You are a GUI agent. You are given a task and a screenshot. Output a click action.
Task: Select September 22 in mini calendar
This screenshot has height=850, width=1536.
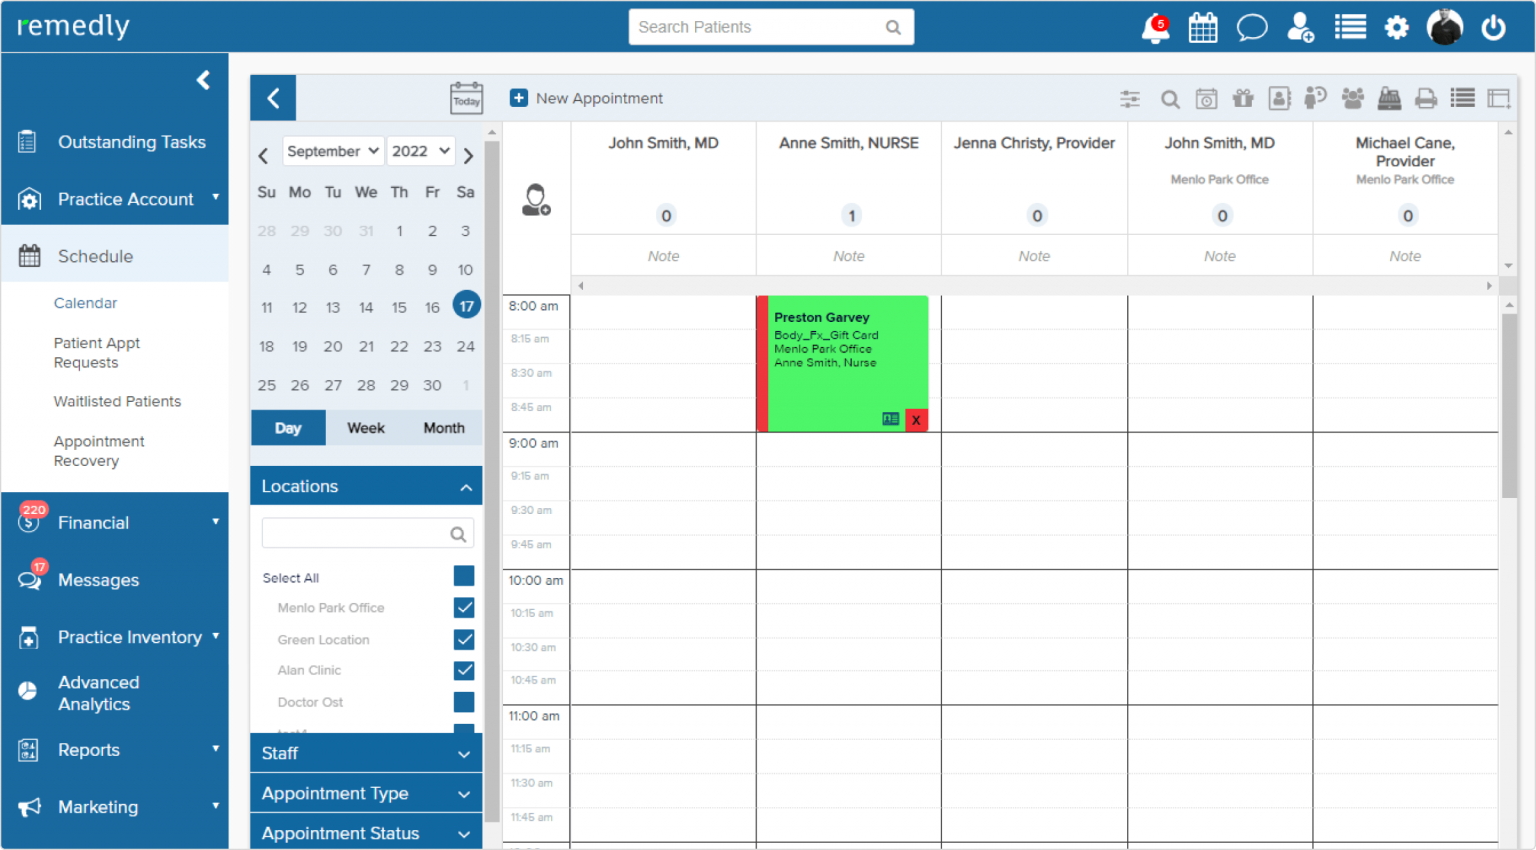click(399, 346)
